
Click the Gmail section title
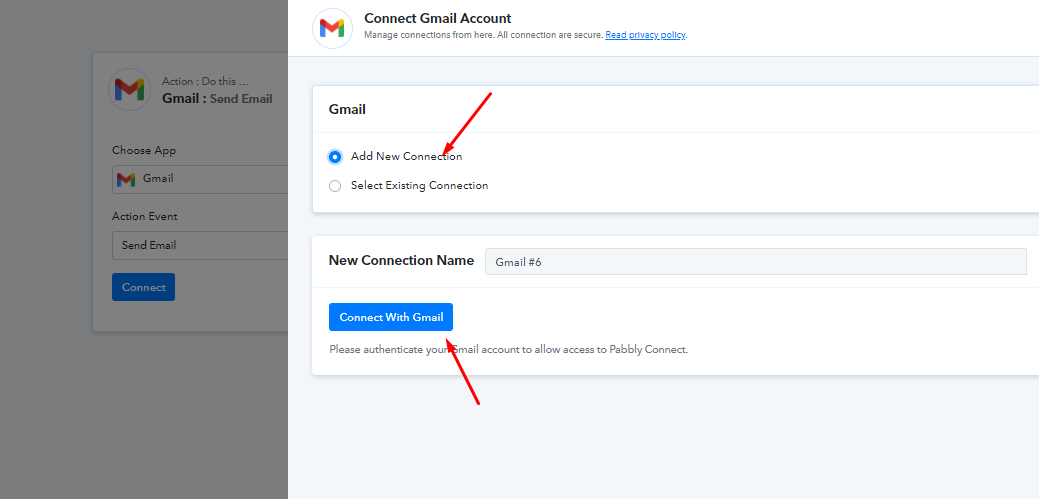(x=347, y=110)
